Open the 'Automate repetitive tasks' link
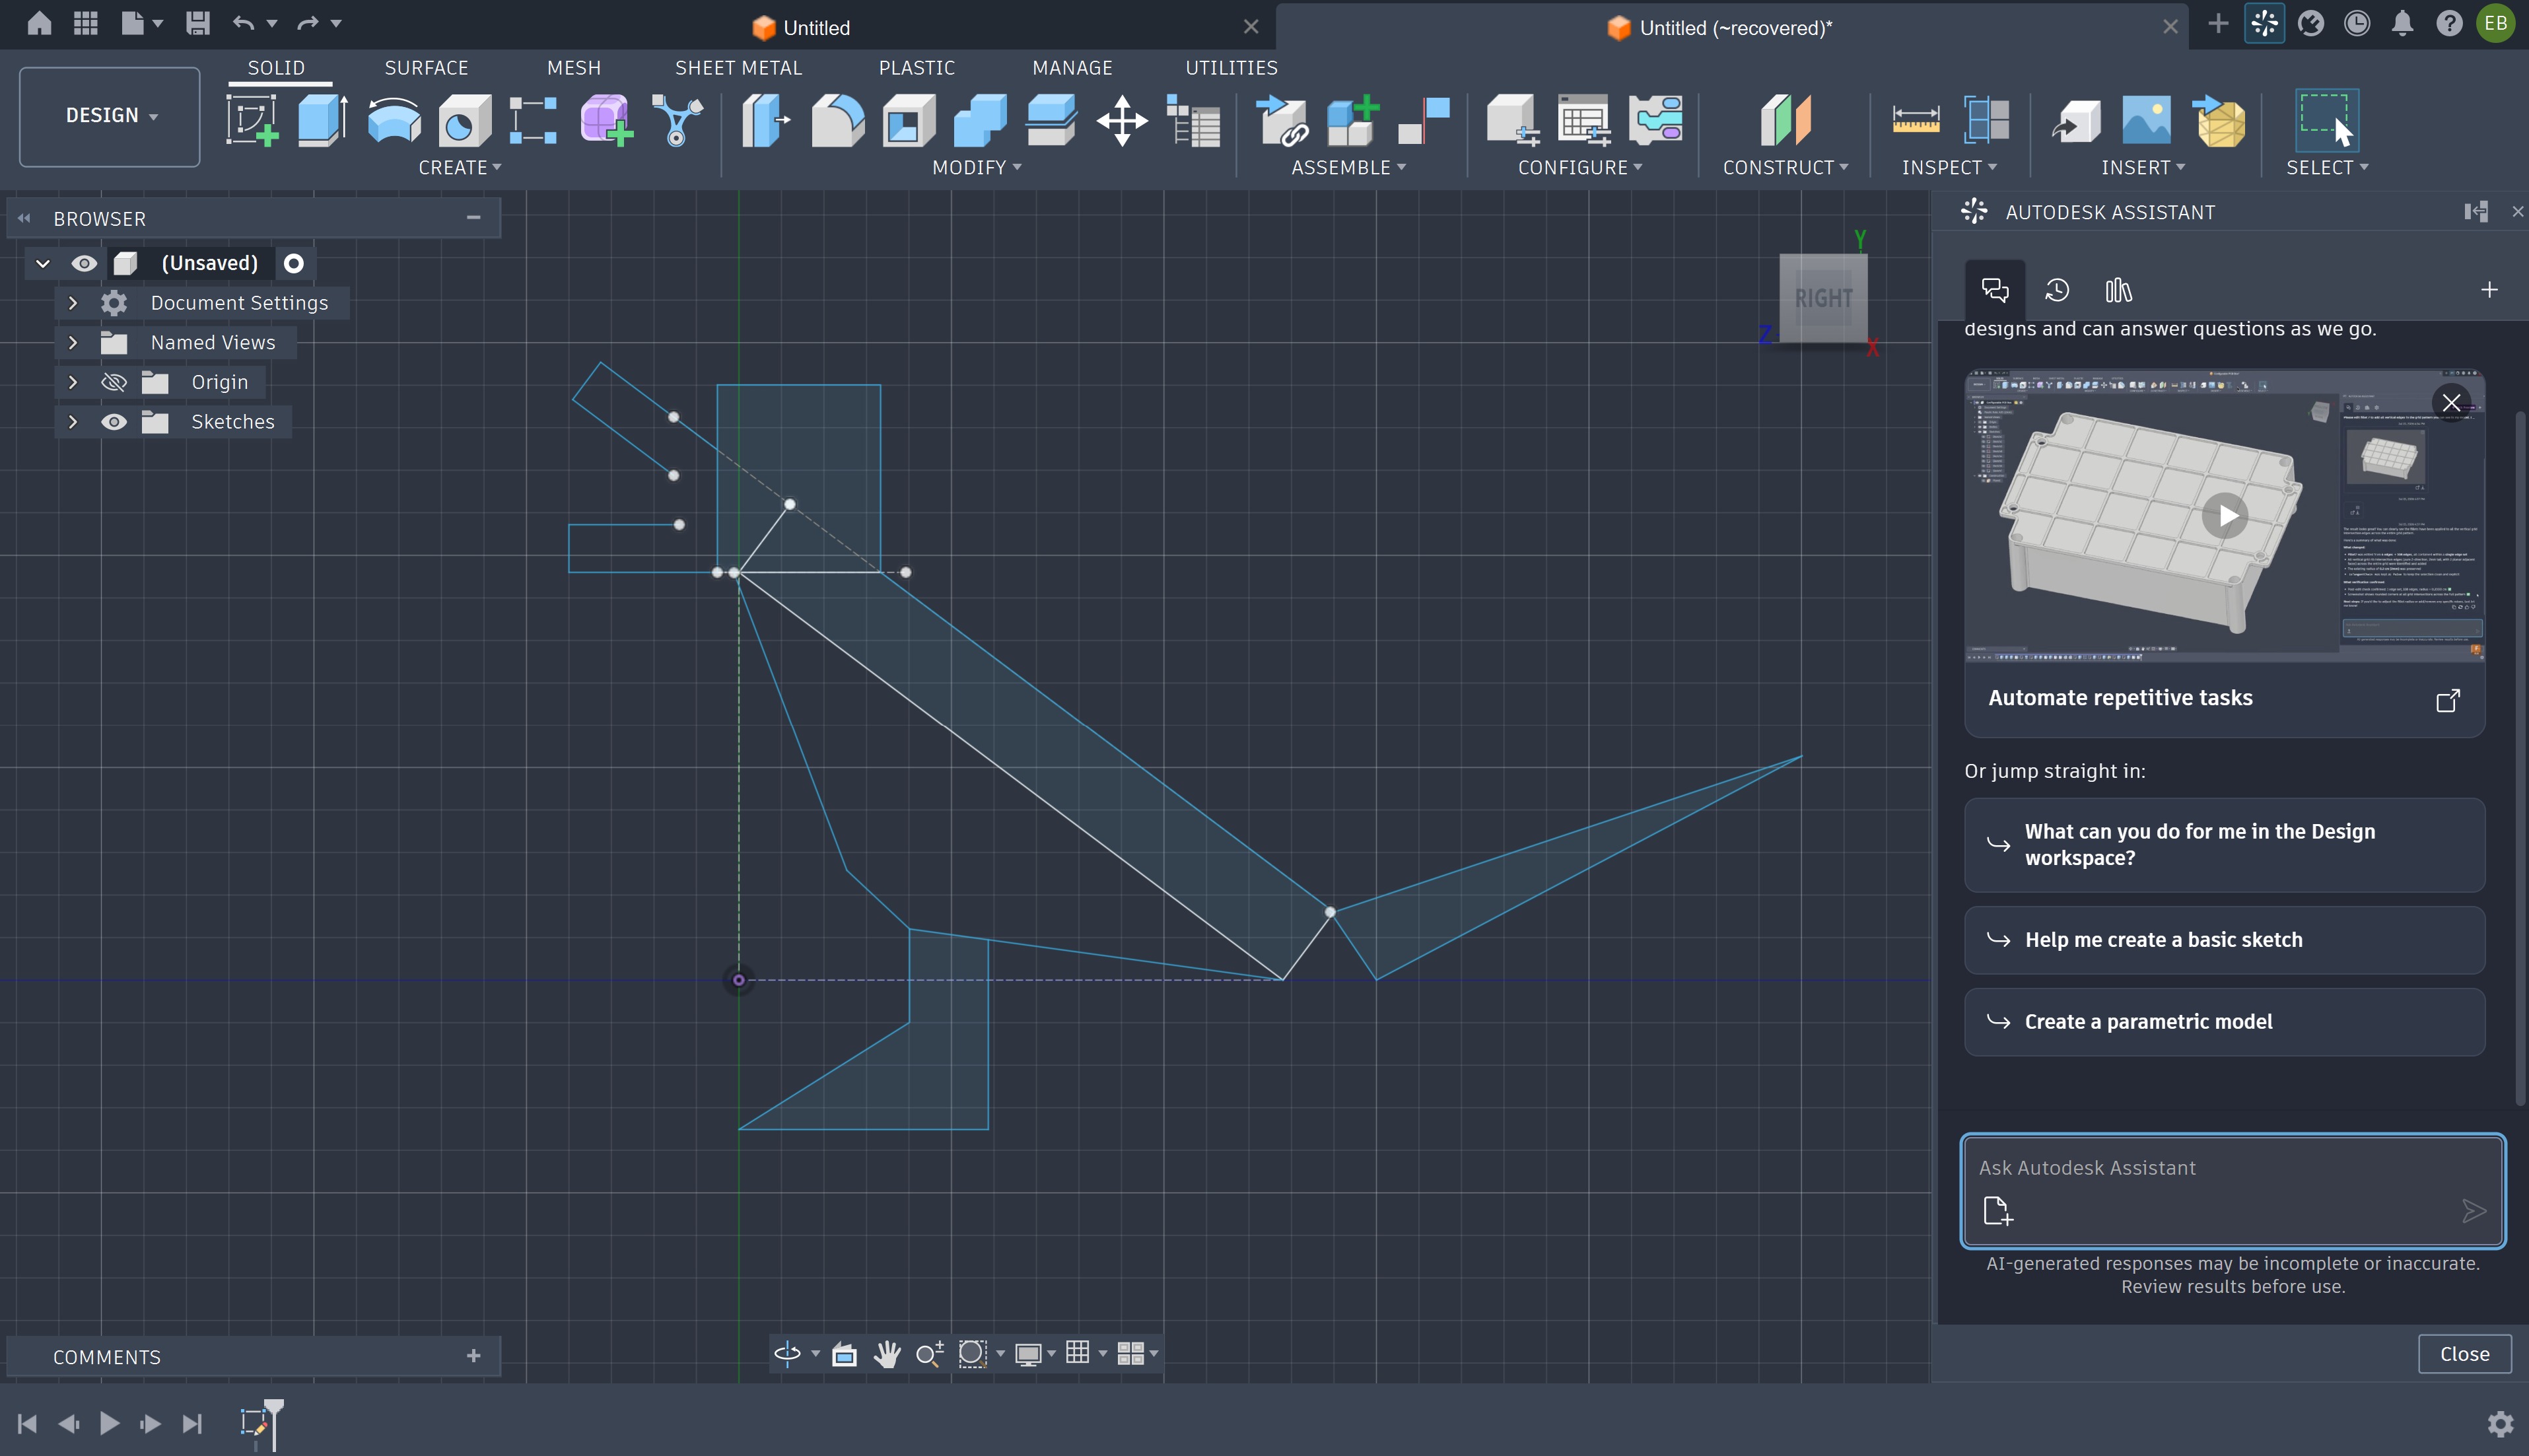2529x1456 pixels. point(2447,701)
